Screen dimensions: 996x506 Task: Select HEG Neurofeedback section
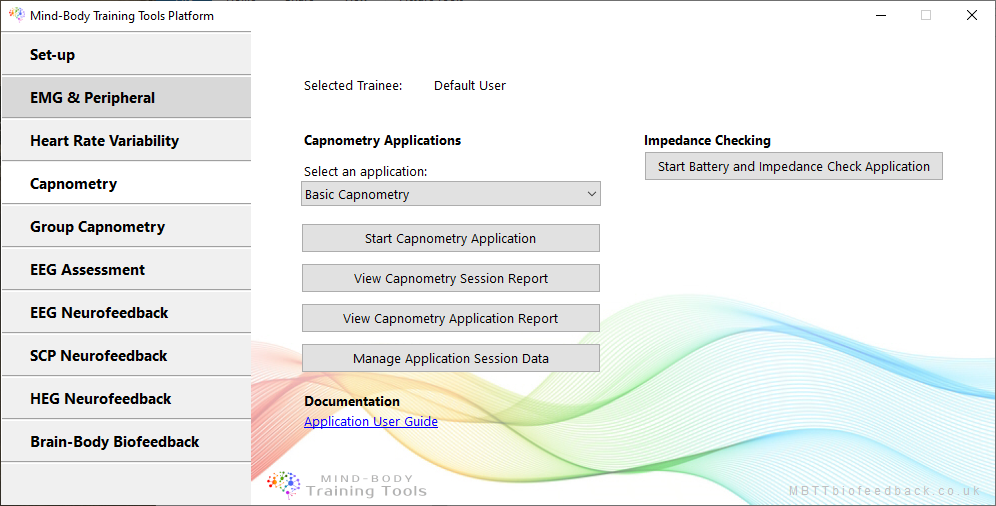coord(126,399)
